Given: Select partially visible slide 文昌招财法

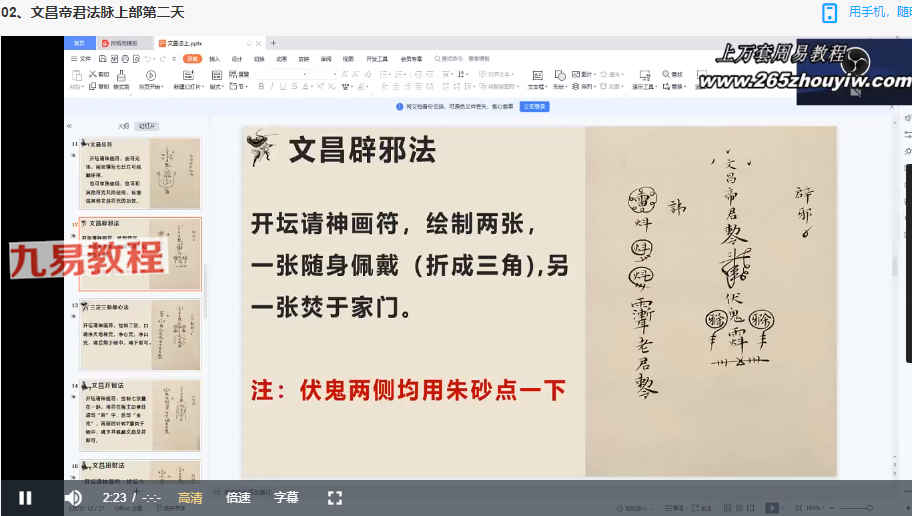Looking at the screenshot, I should pyautogui.click(x=140, y=470).
